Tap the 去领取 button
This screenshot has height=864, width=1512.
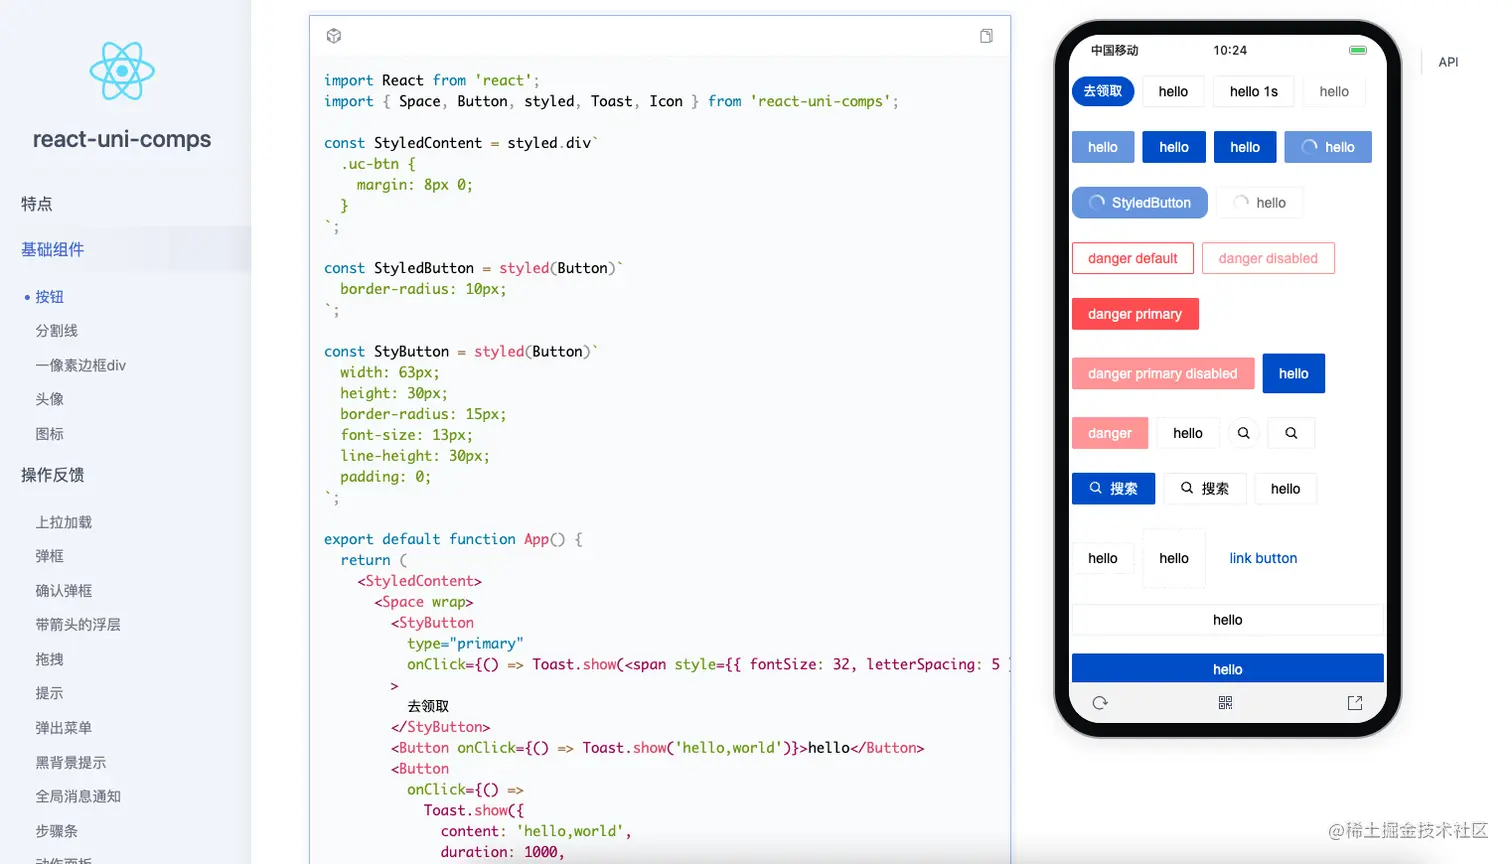(1103, 91)
